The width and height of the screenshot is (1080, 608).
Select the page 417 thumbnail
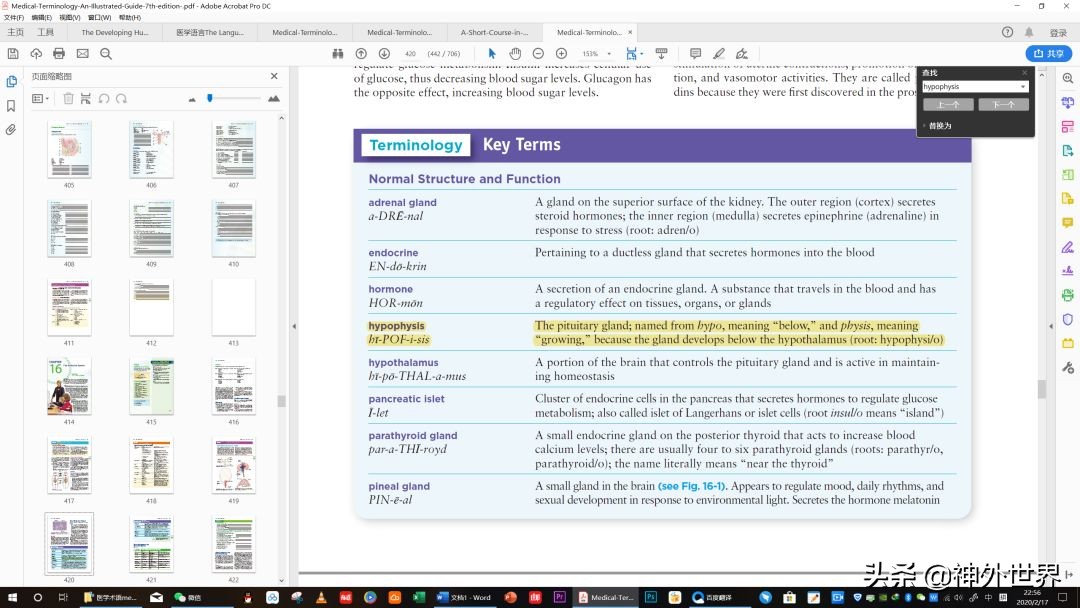[x=69, y=465]
